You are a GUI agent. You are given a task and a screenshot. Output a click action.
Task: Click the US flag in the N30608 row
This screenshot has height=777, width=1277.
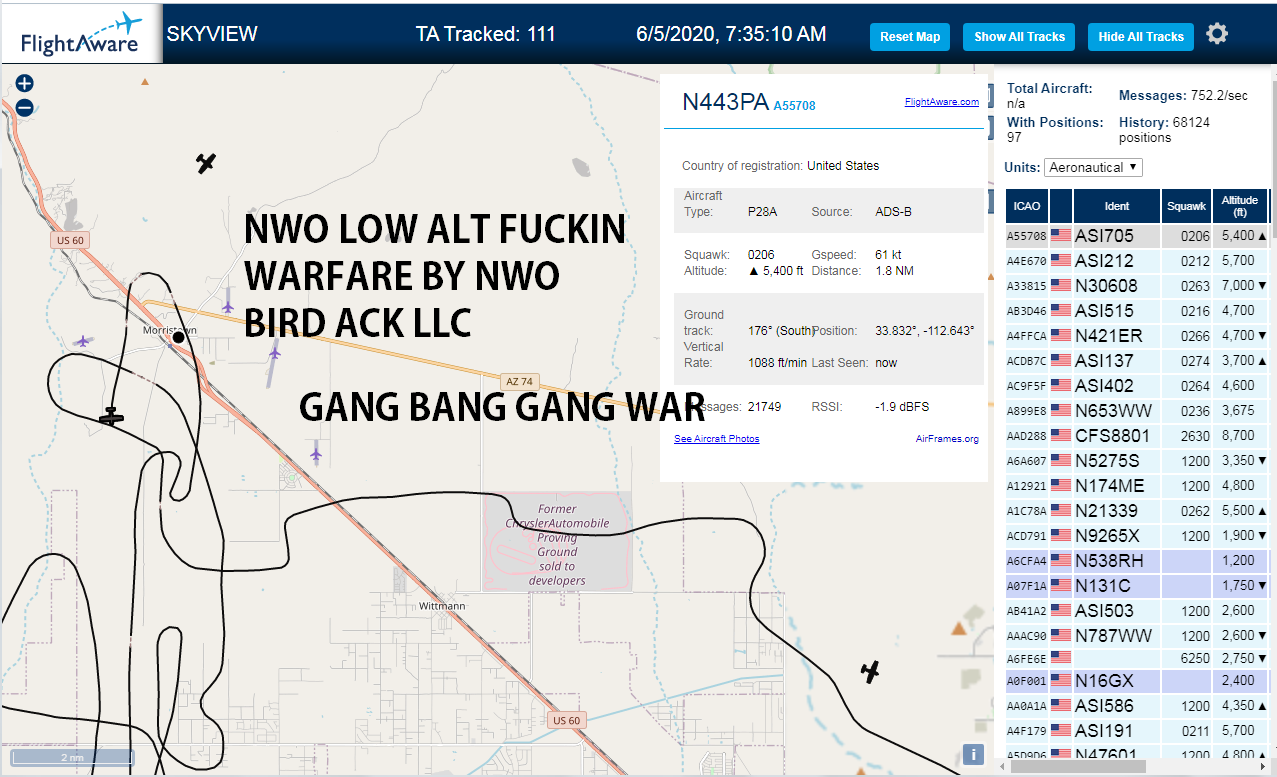[1061, 286]
